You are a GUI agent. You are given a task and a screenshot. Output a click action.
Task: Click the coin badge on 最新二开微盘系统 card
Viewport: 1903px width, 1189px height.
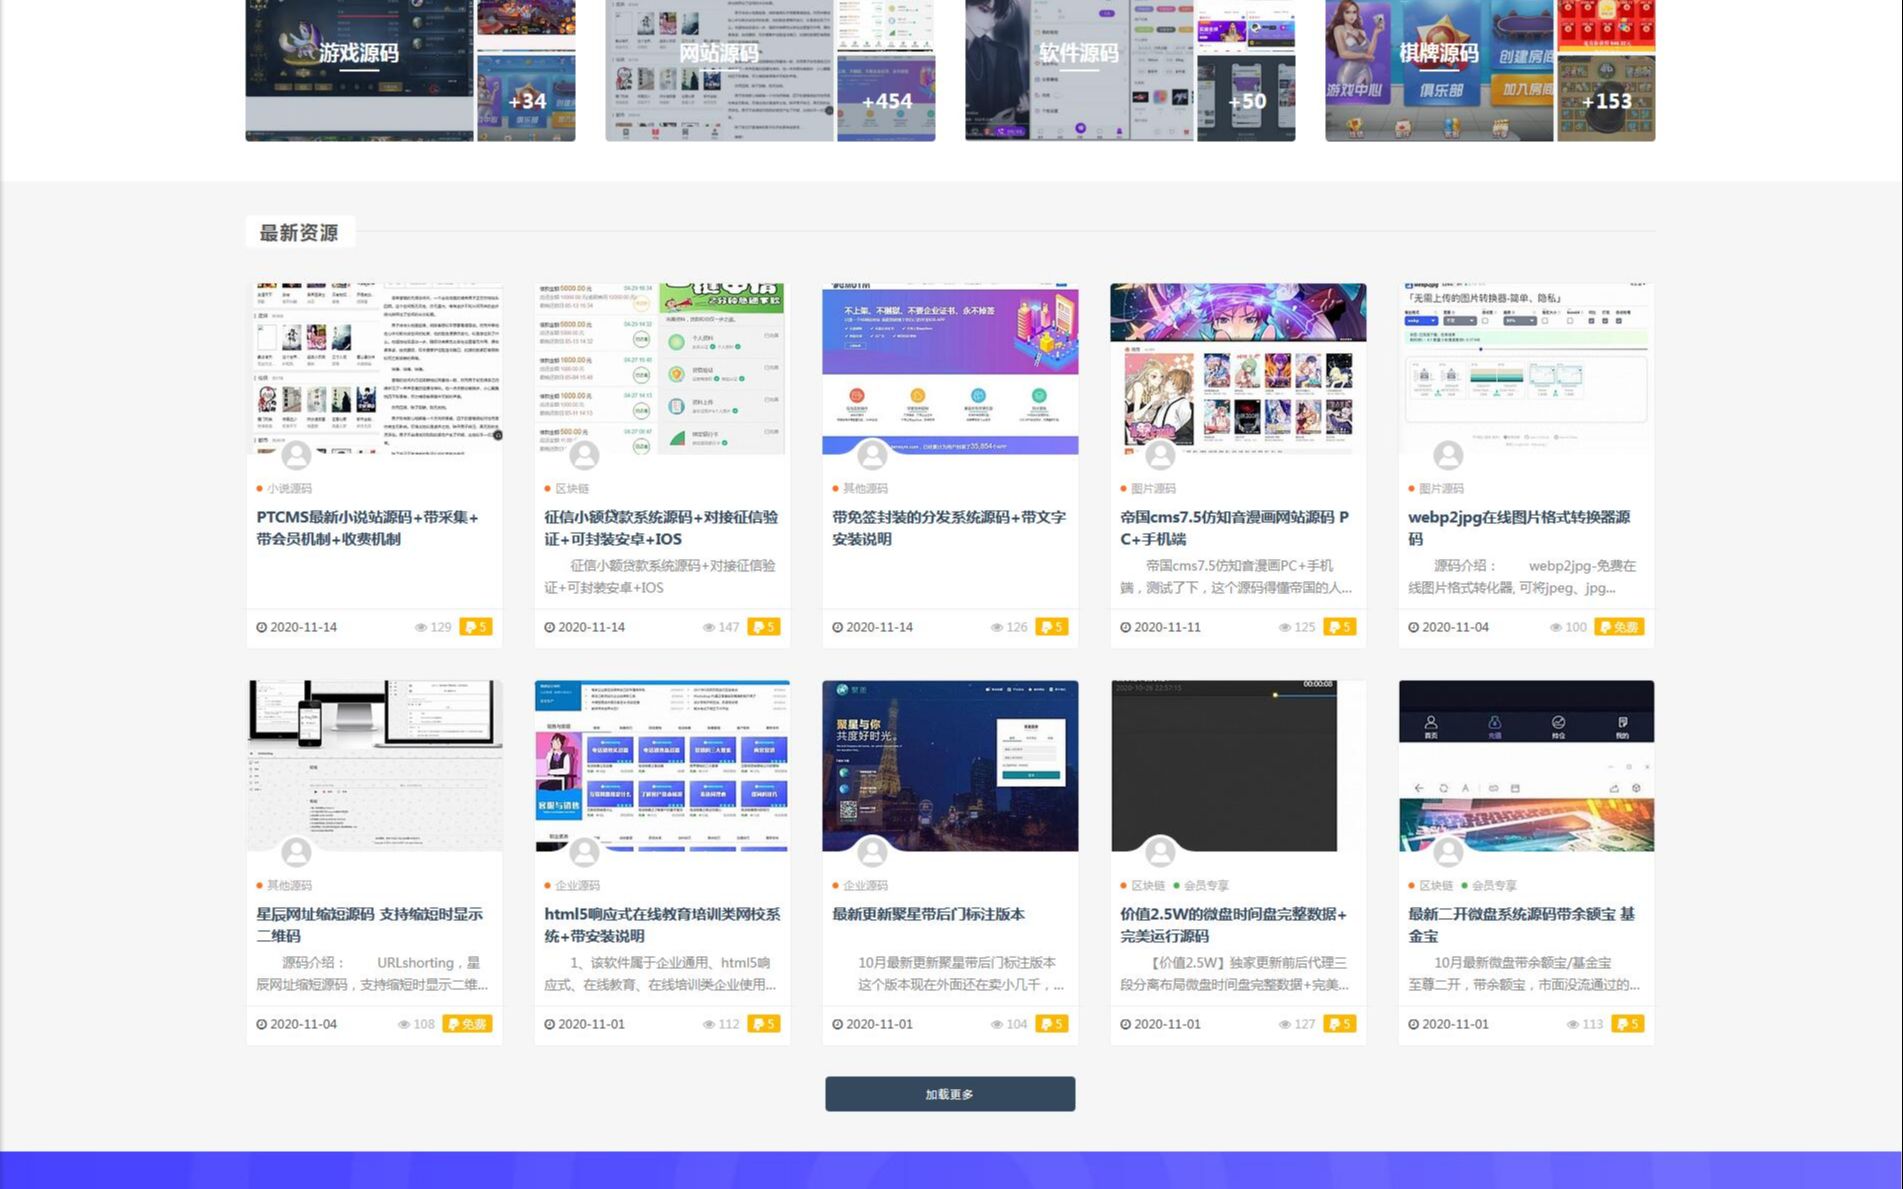[x=1629, y=1024]
